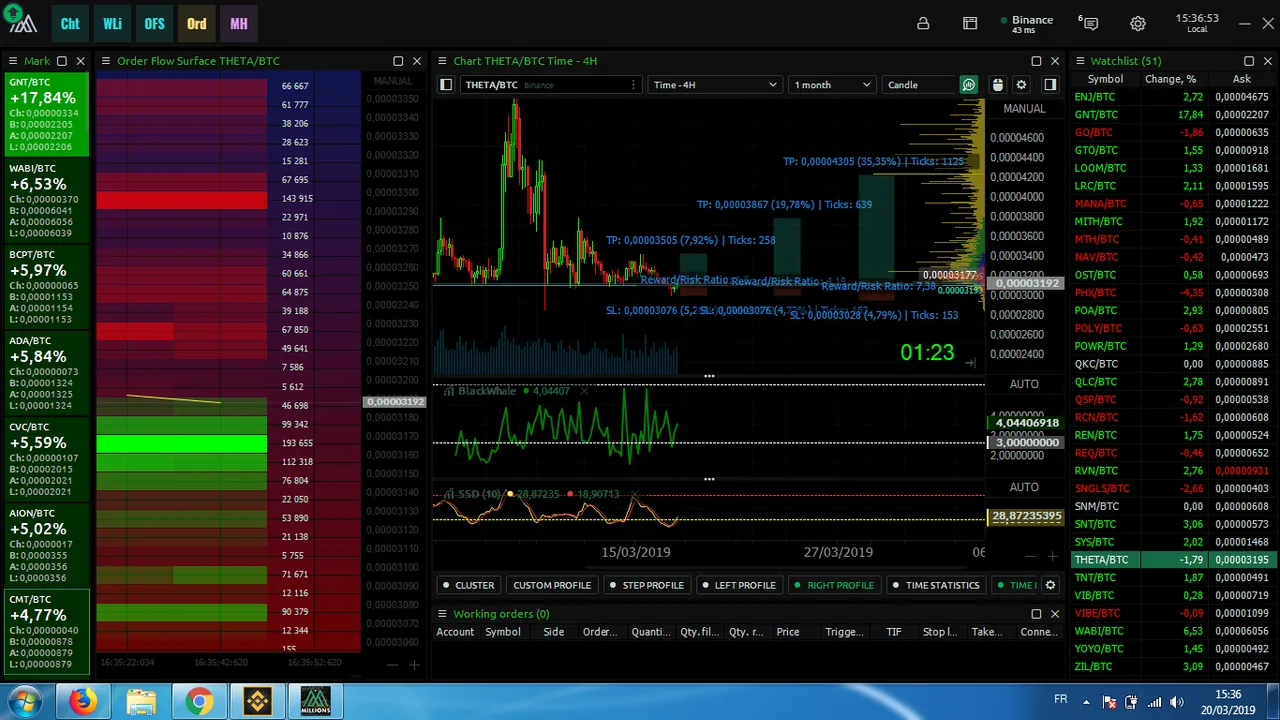1280x720 pixels.
Task: Click the green chart indicators button
Action: (x=969, y=85)
